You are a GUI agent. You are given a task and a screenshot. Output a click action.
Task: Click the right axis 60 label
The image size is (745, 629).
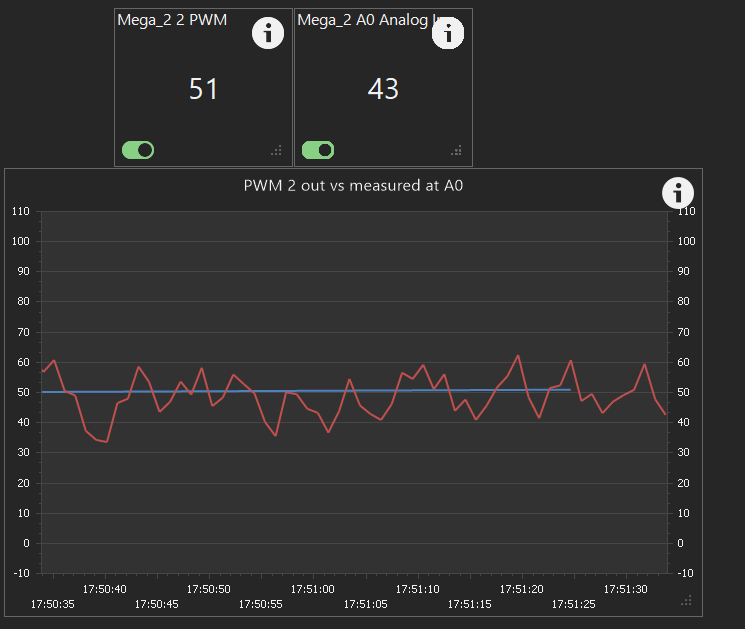(683, 362)
